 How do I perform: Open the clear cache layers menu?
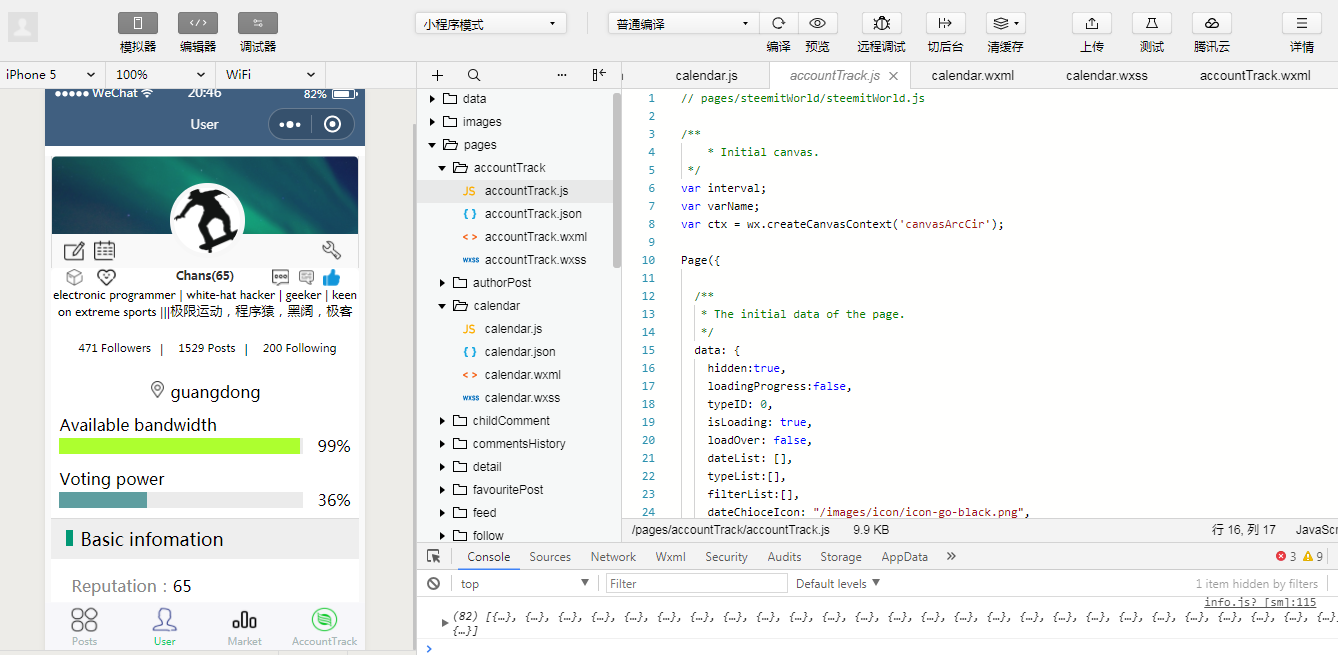pos(1005,23)
